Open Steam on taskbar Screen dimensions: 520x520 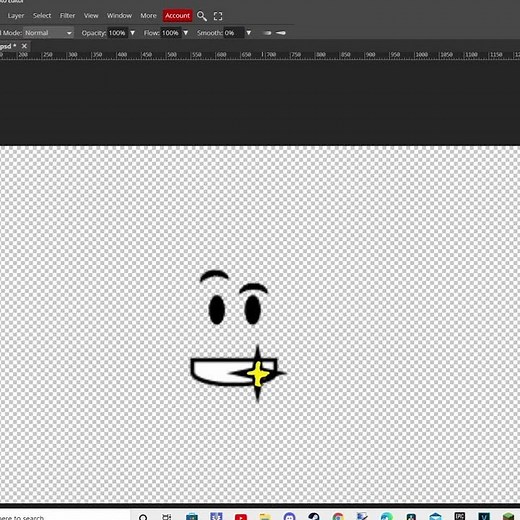pyautogui.click(x=314, y=517)
